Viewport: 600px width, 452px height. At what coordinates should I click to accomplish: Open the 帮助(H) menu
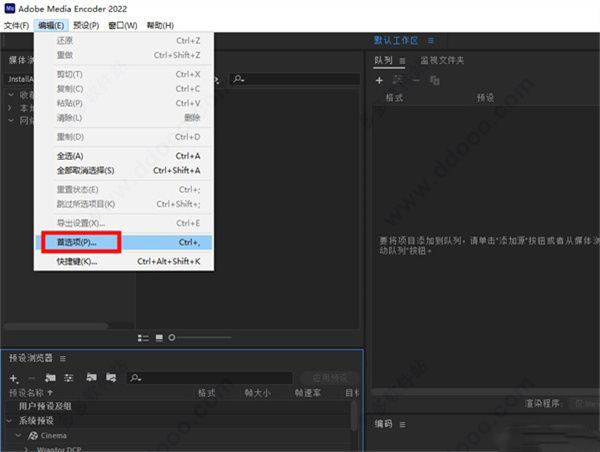(x=160, y=26)
